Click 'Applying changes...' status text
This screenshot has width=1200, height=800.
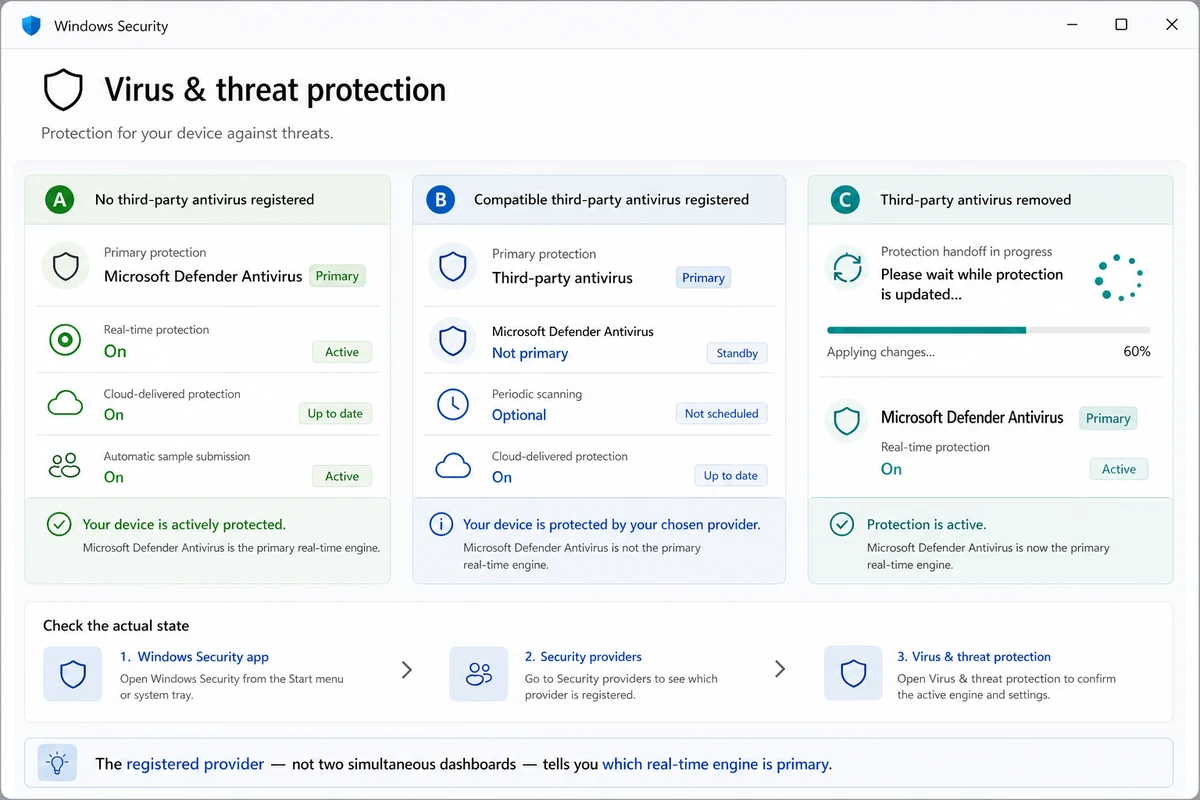pyautogui.click(x=881, y=352)
